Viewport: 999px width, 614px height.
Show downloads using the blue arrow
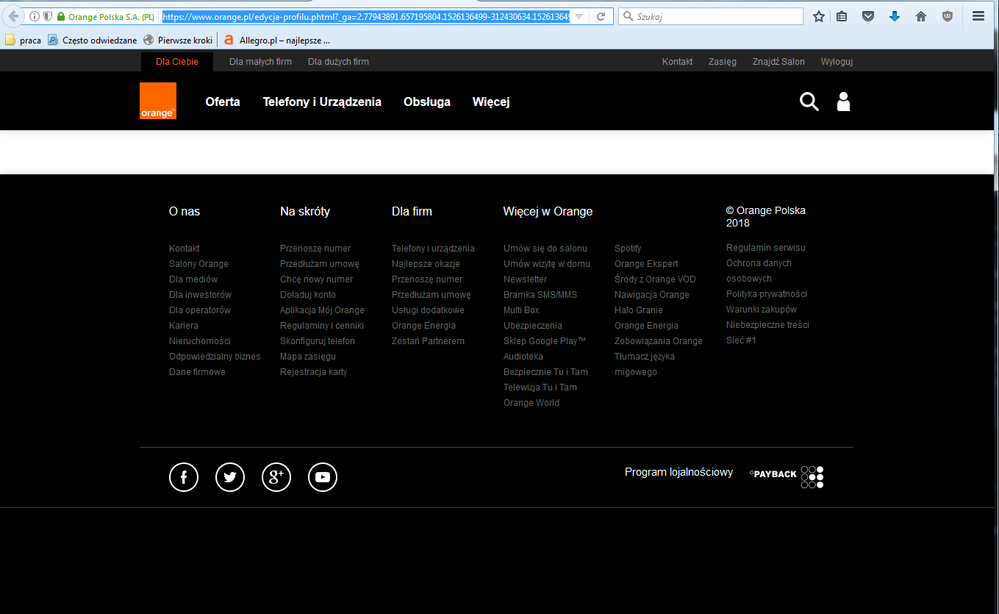point(894,17)
